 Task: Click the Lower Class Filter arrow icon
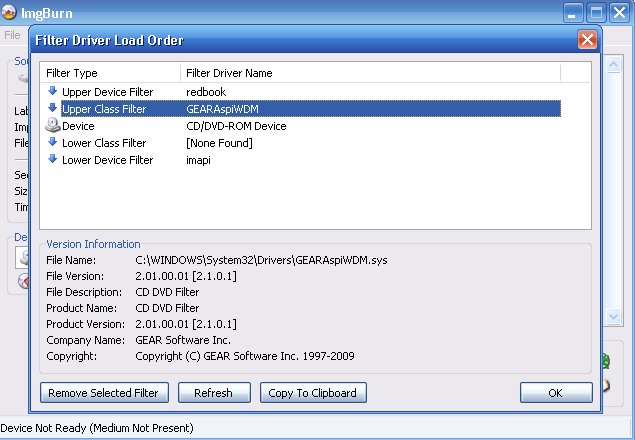[x=52, y=143]
